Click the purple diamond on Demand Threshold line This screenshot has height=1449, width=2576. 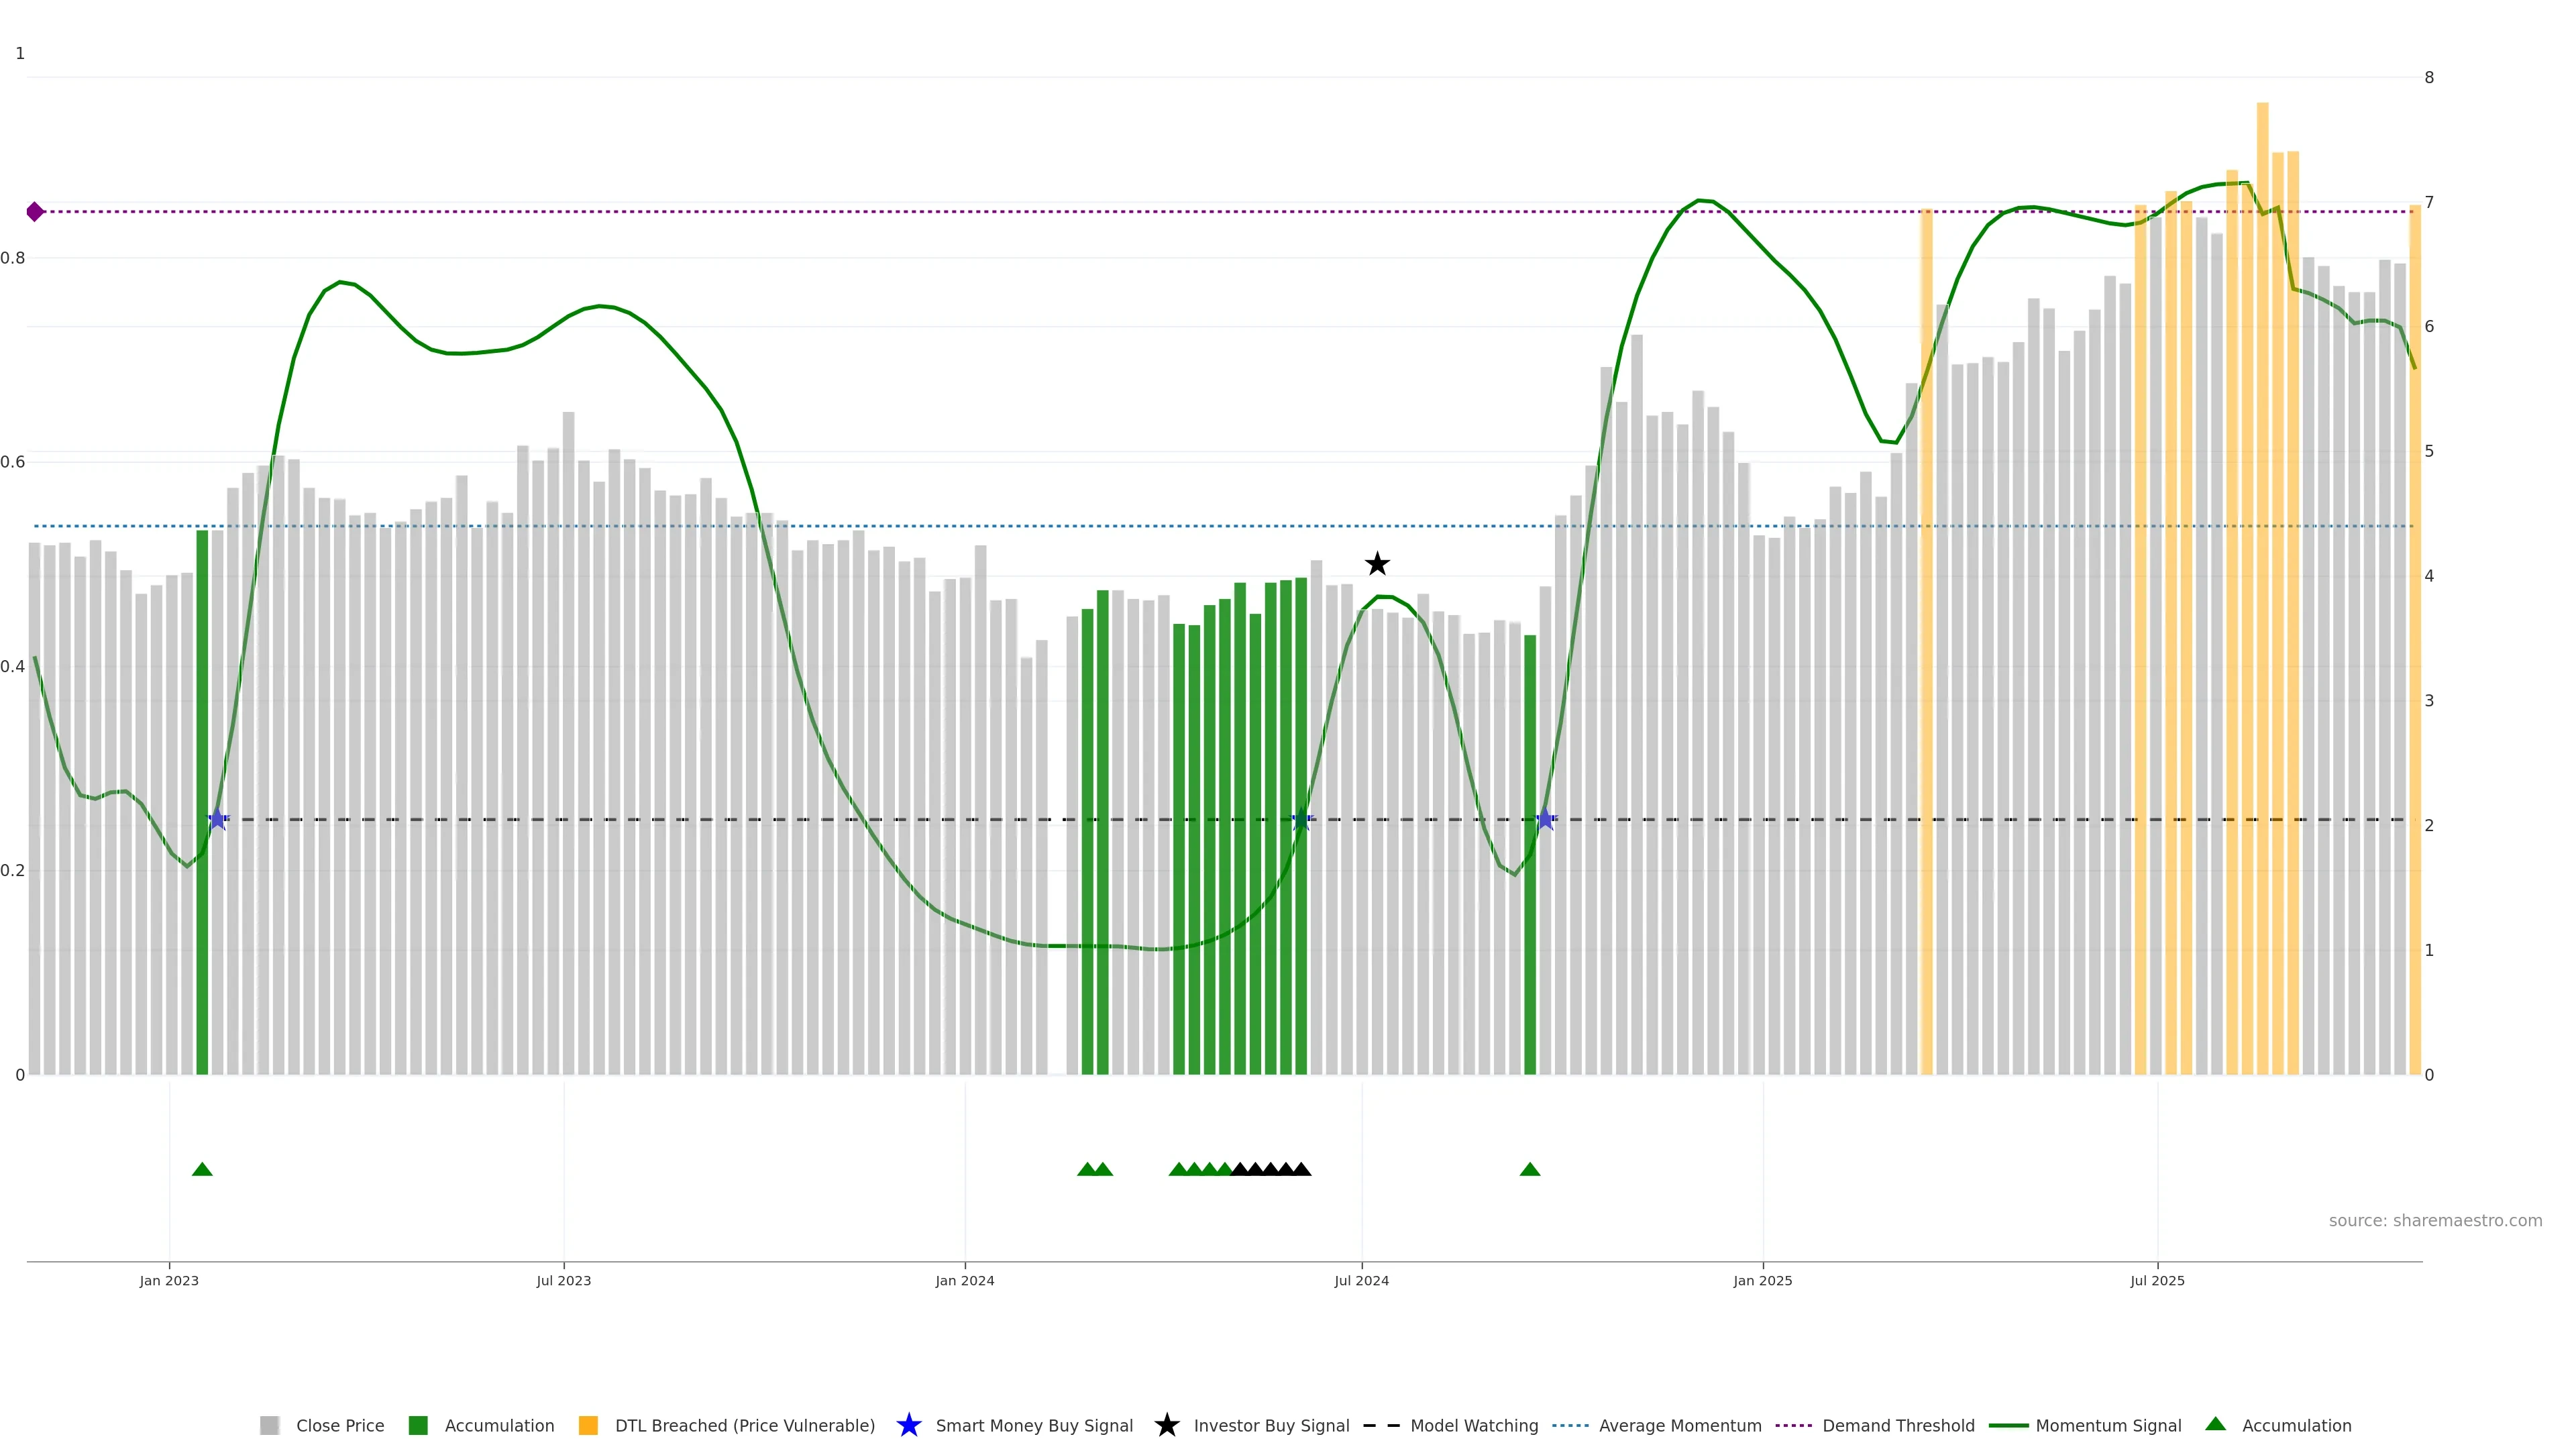coord(35,212)
